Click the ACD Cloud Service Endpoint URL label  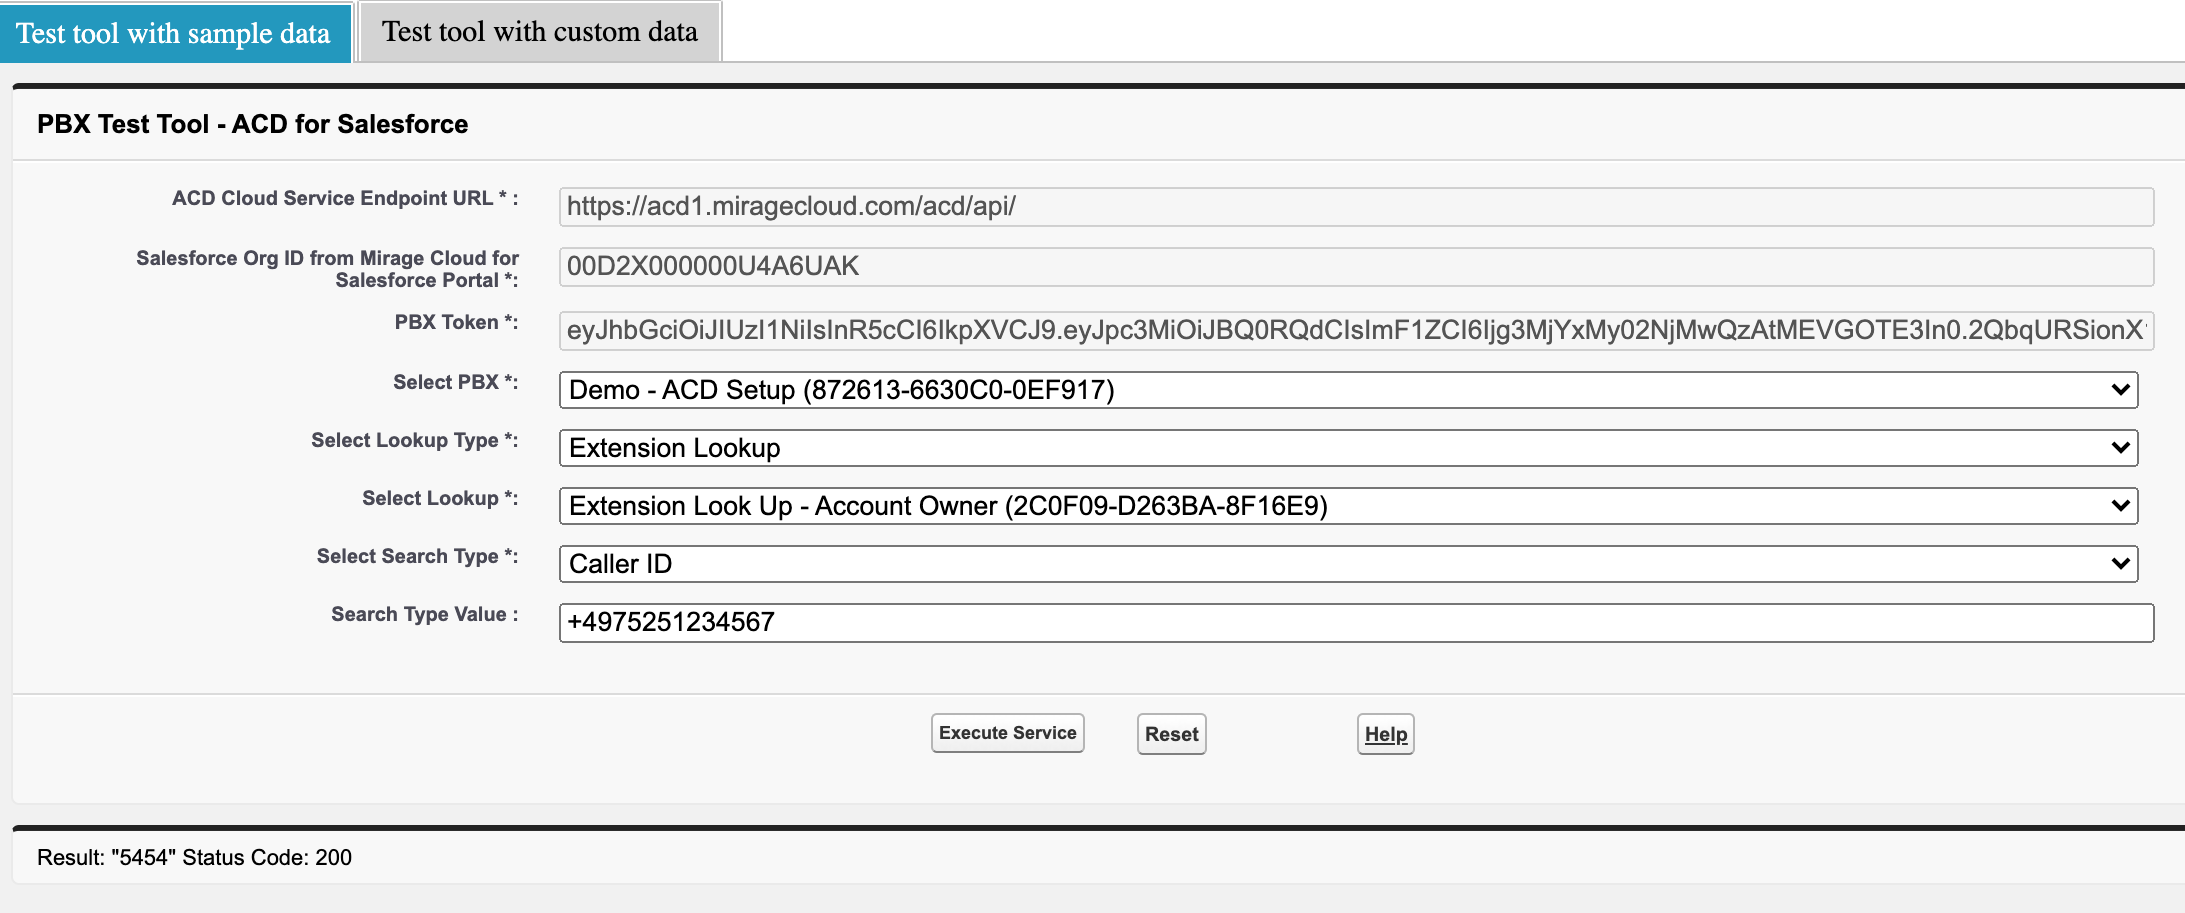[x=345, y=198]
